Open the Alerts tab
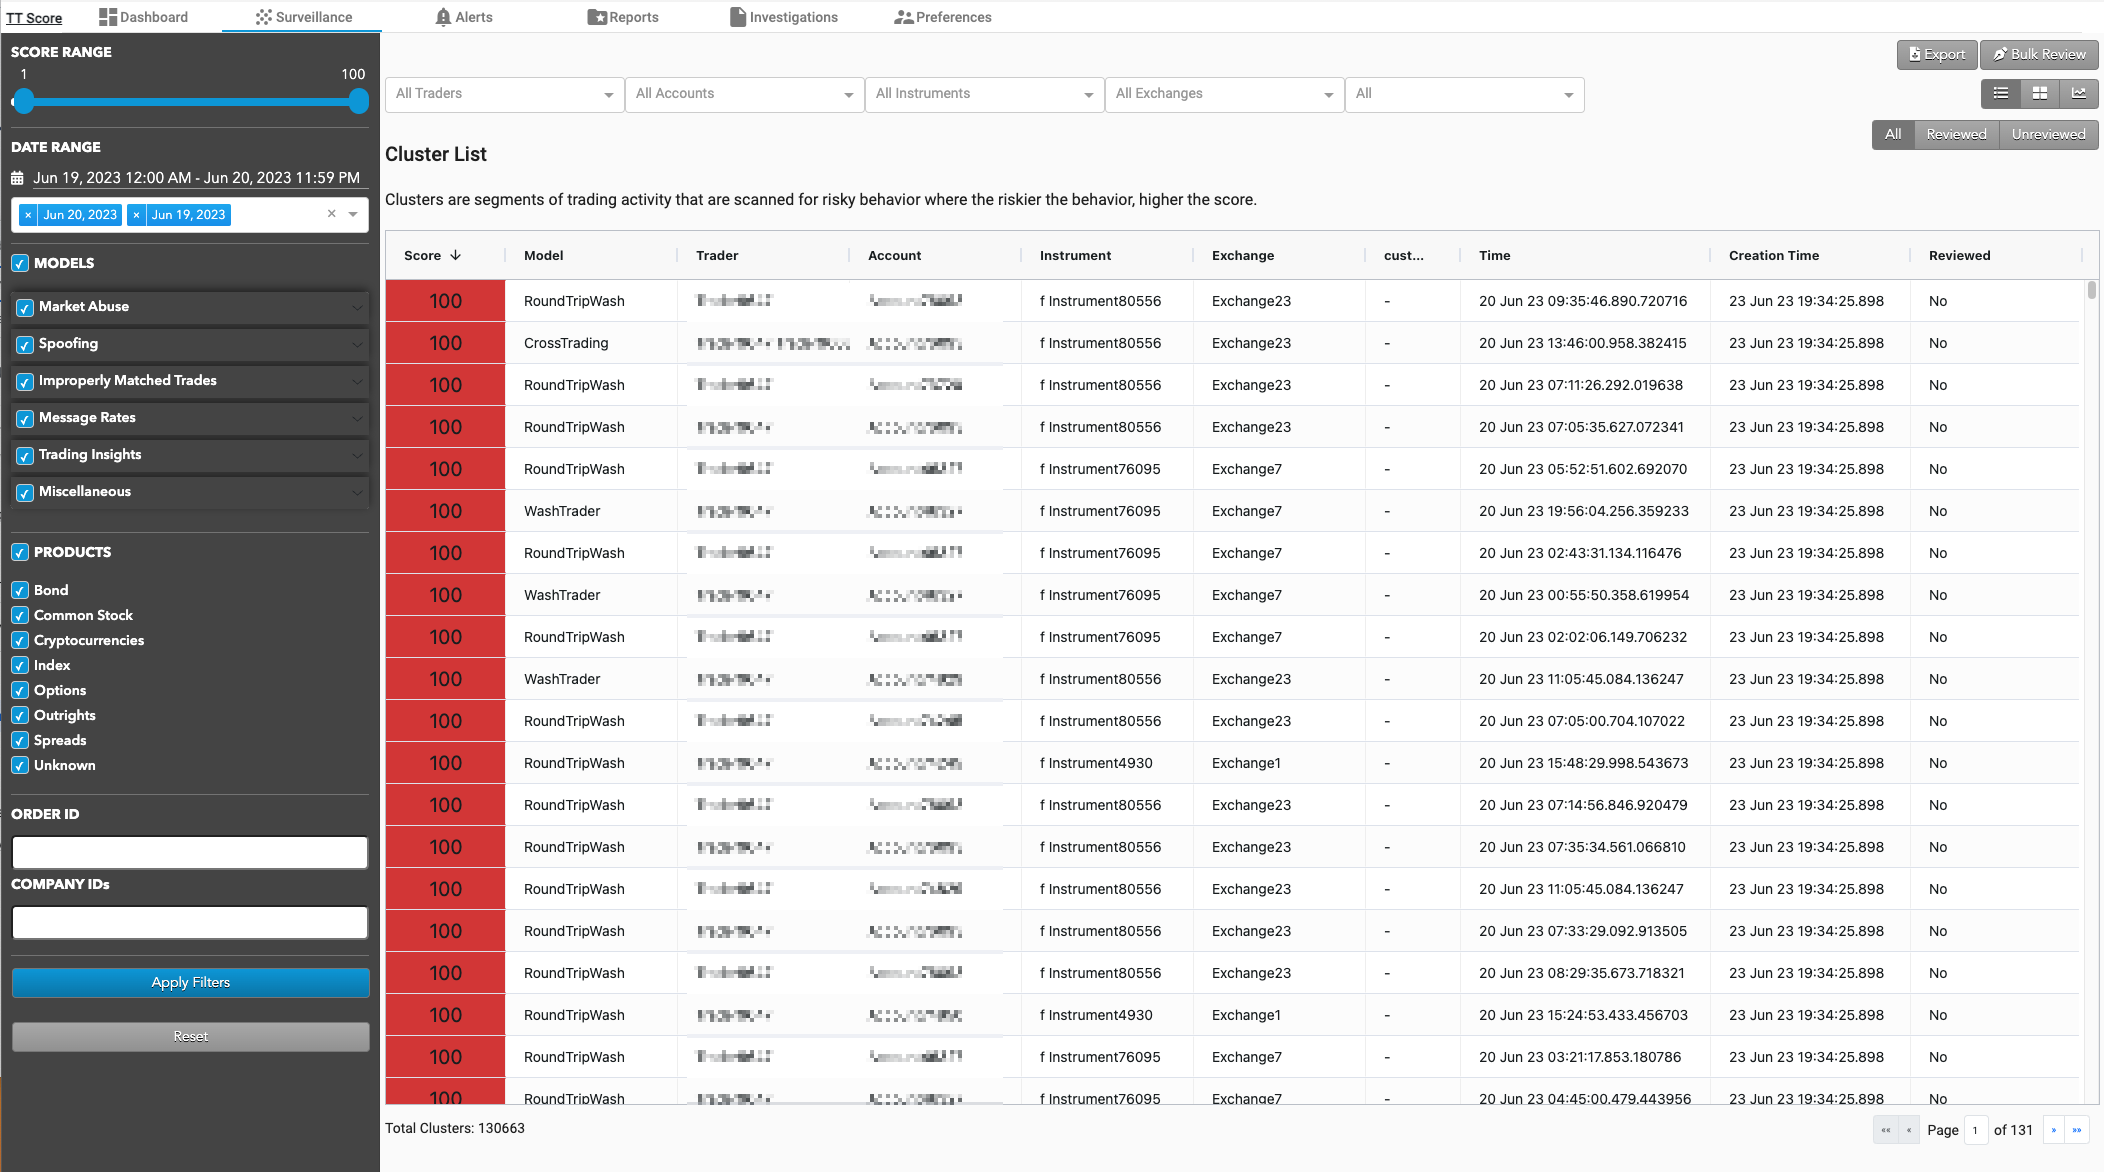 464,17
